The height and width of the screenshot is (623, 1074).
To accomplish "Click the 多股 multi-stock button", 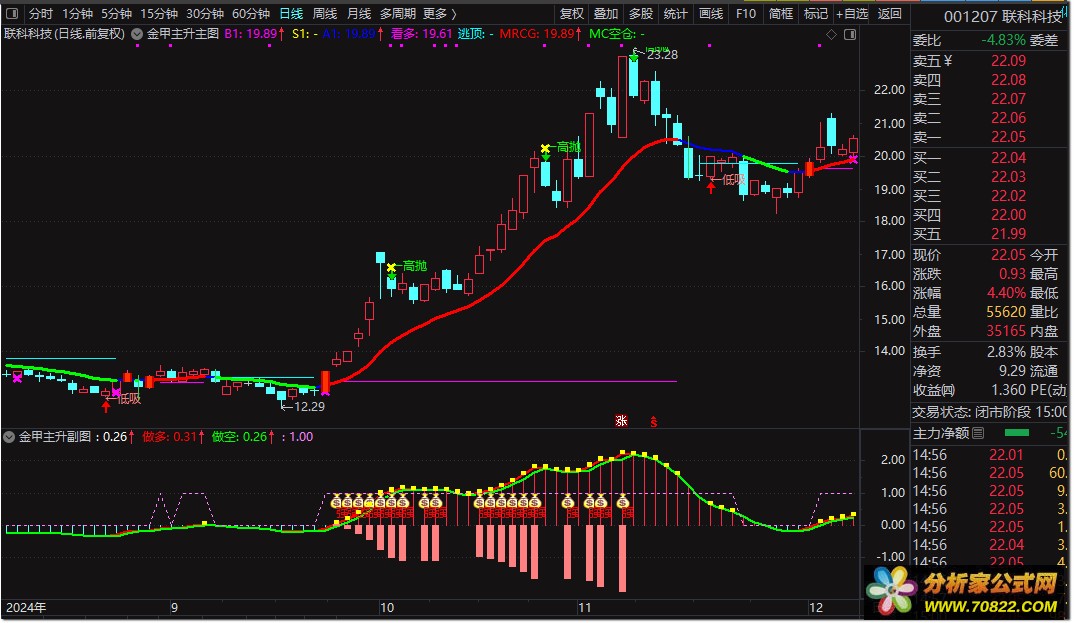I will point(641,13).
